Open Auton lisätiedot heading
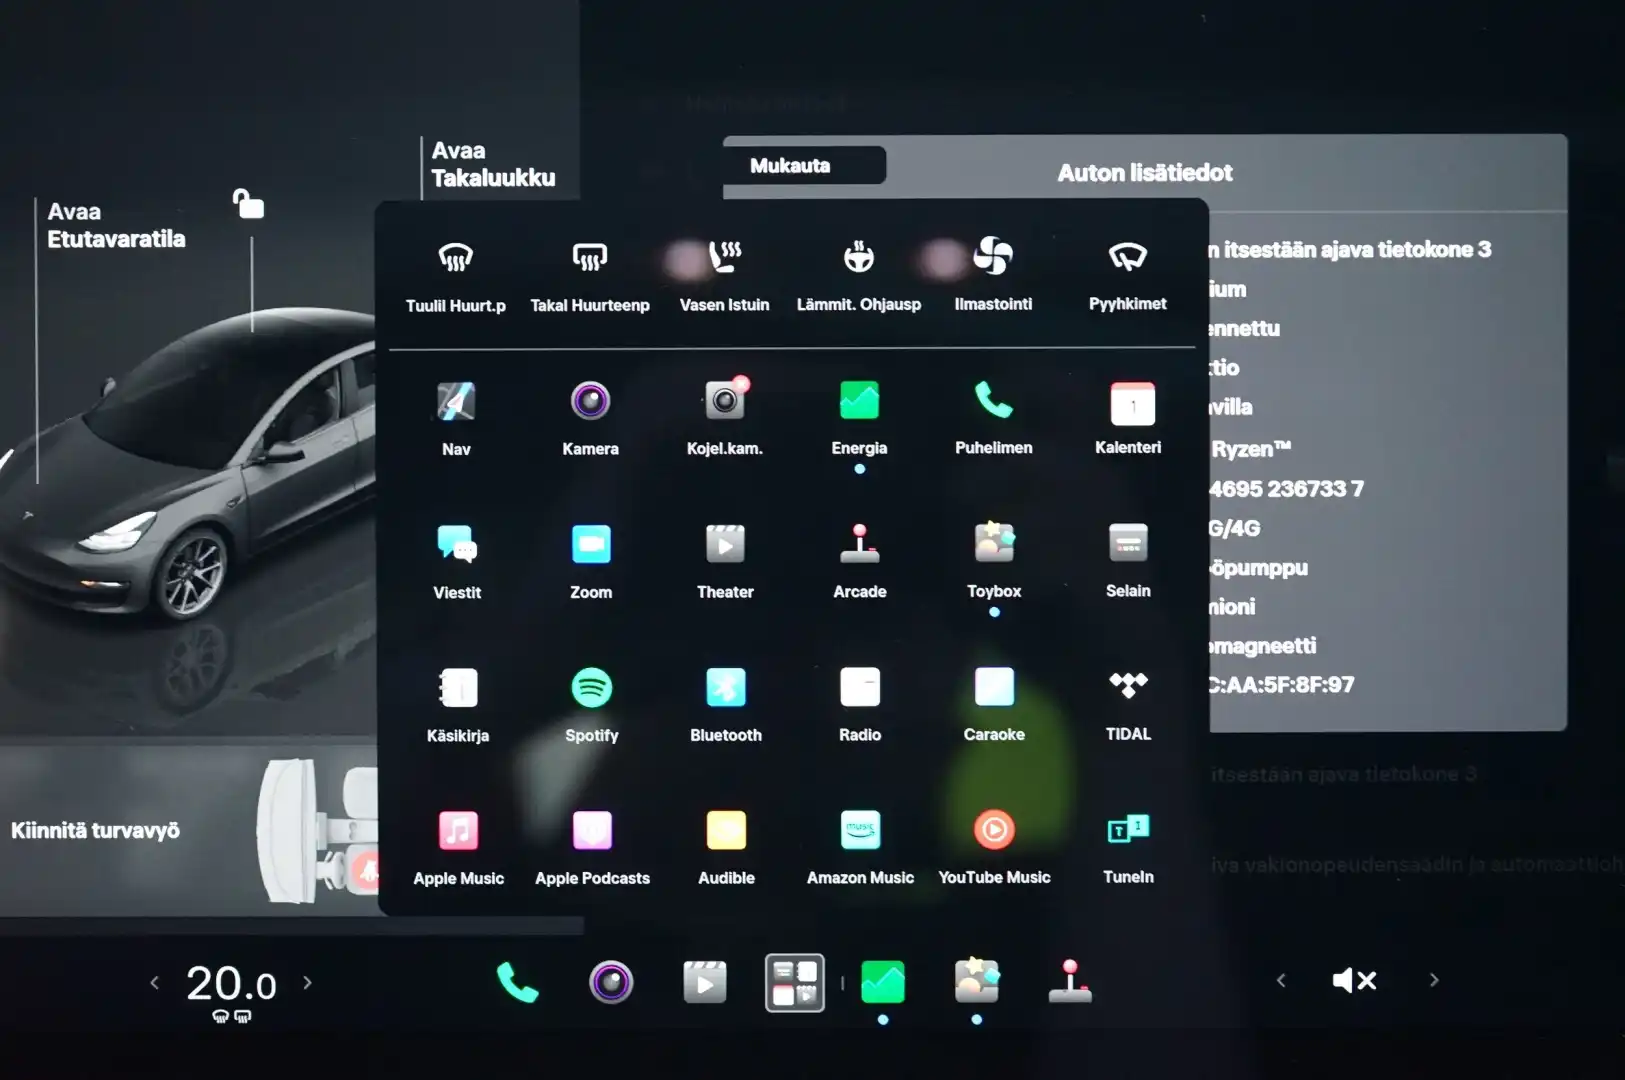This screenshot has height=1080, width=1625. 1145,173
